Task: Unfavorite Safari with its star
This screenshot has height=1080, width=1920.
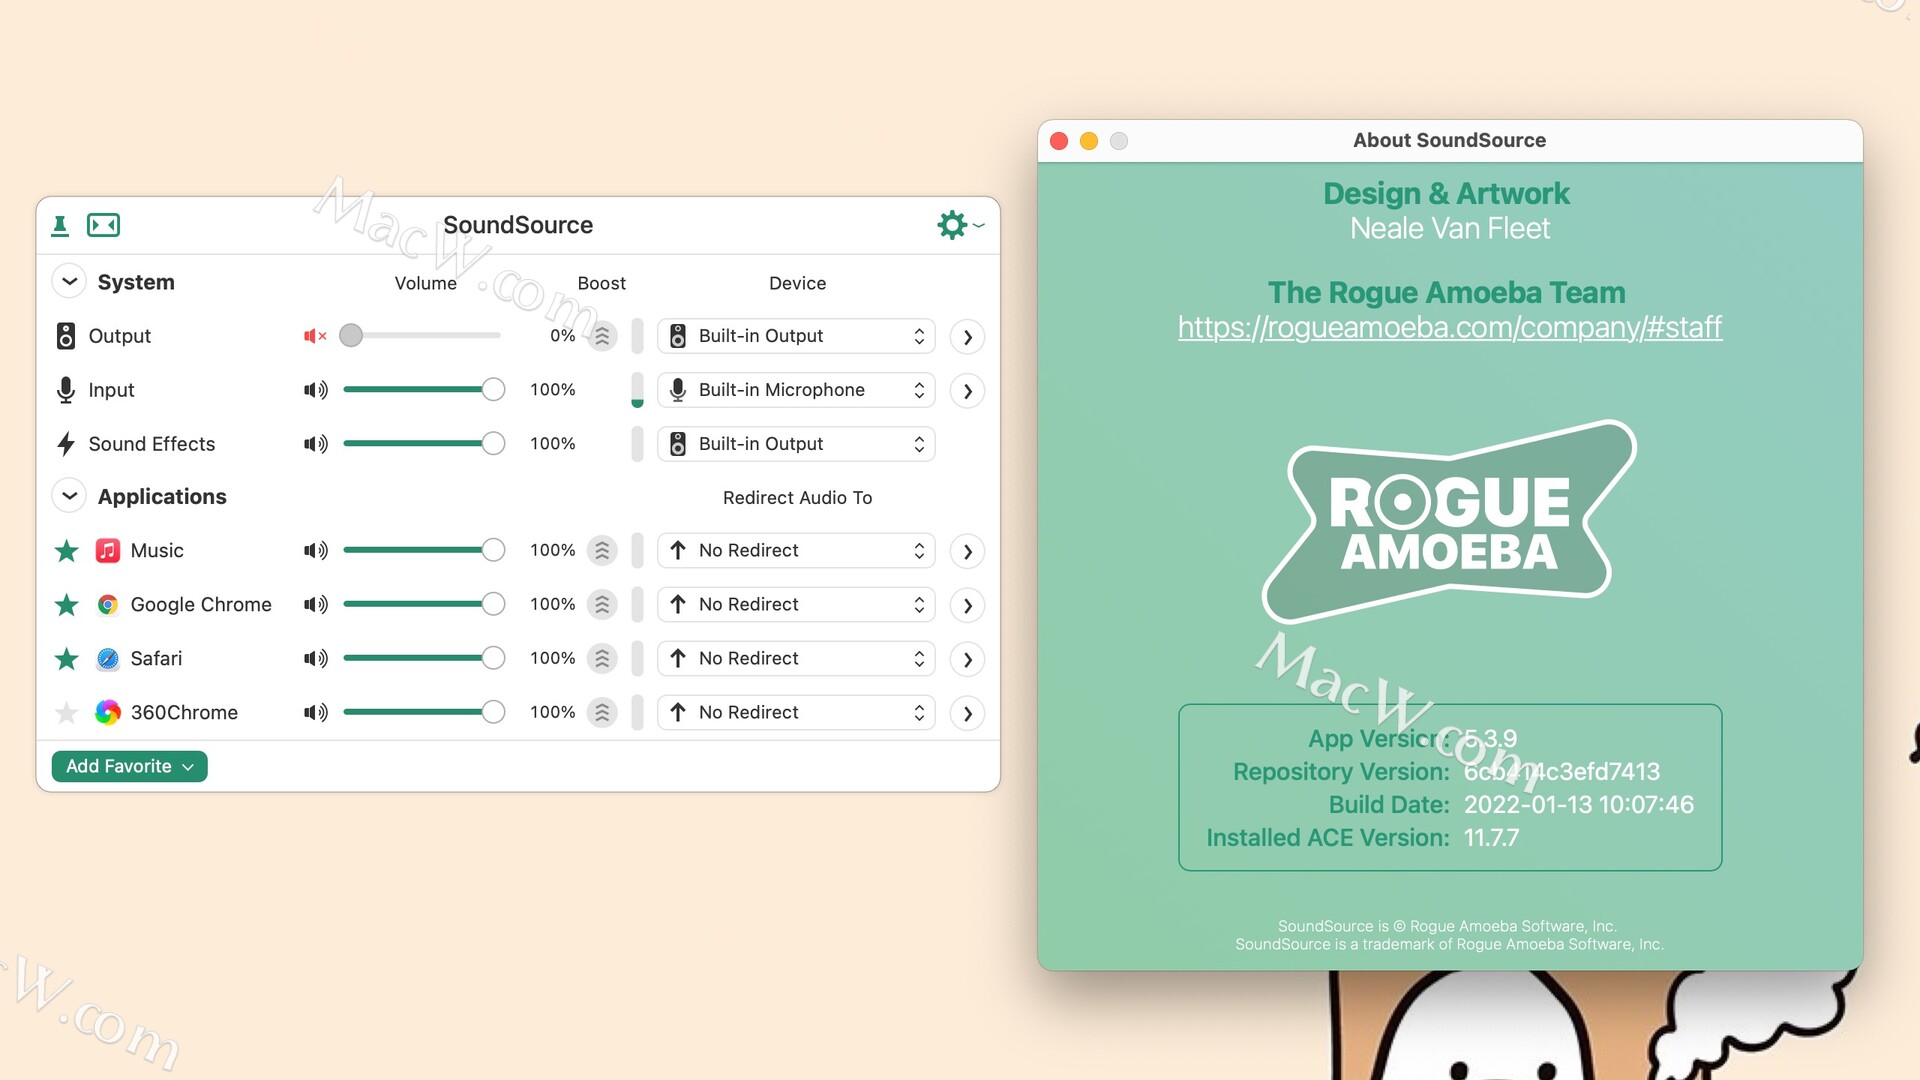Action: pyautogui.click(x=67, y=658)
